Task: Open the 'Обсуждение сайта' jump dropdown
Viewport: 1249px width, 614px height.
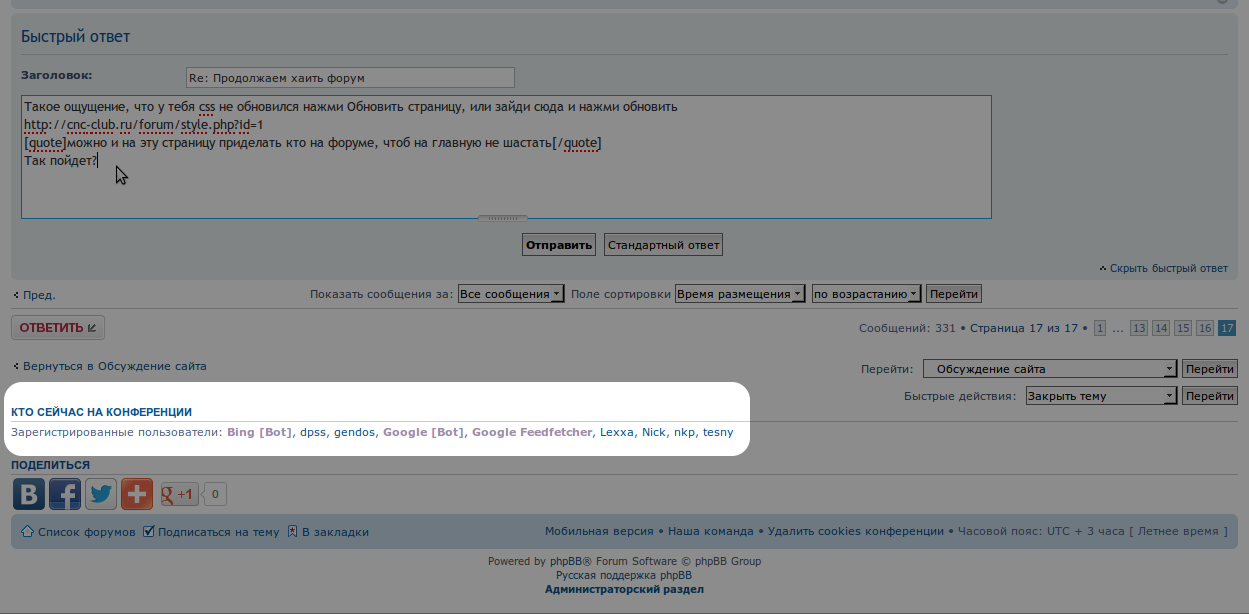Action: (x=1050, y=369)
